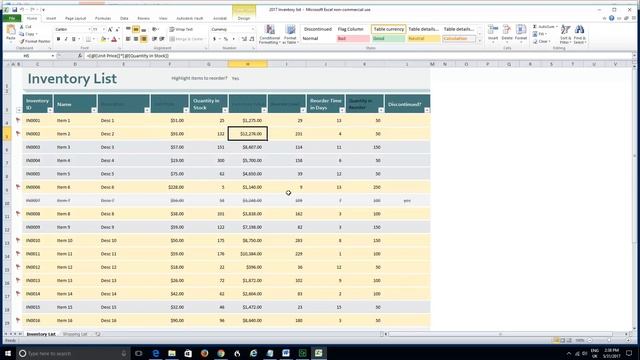The height and width of the screenshot is (360, 640).
Task: Open the Currency number format dropdown
Action: pyautogui.click(x=253, y=29)
